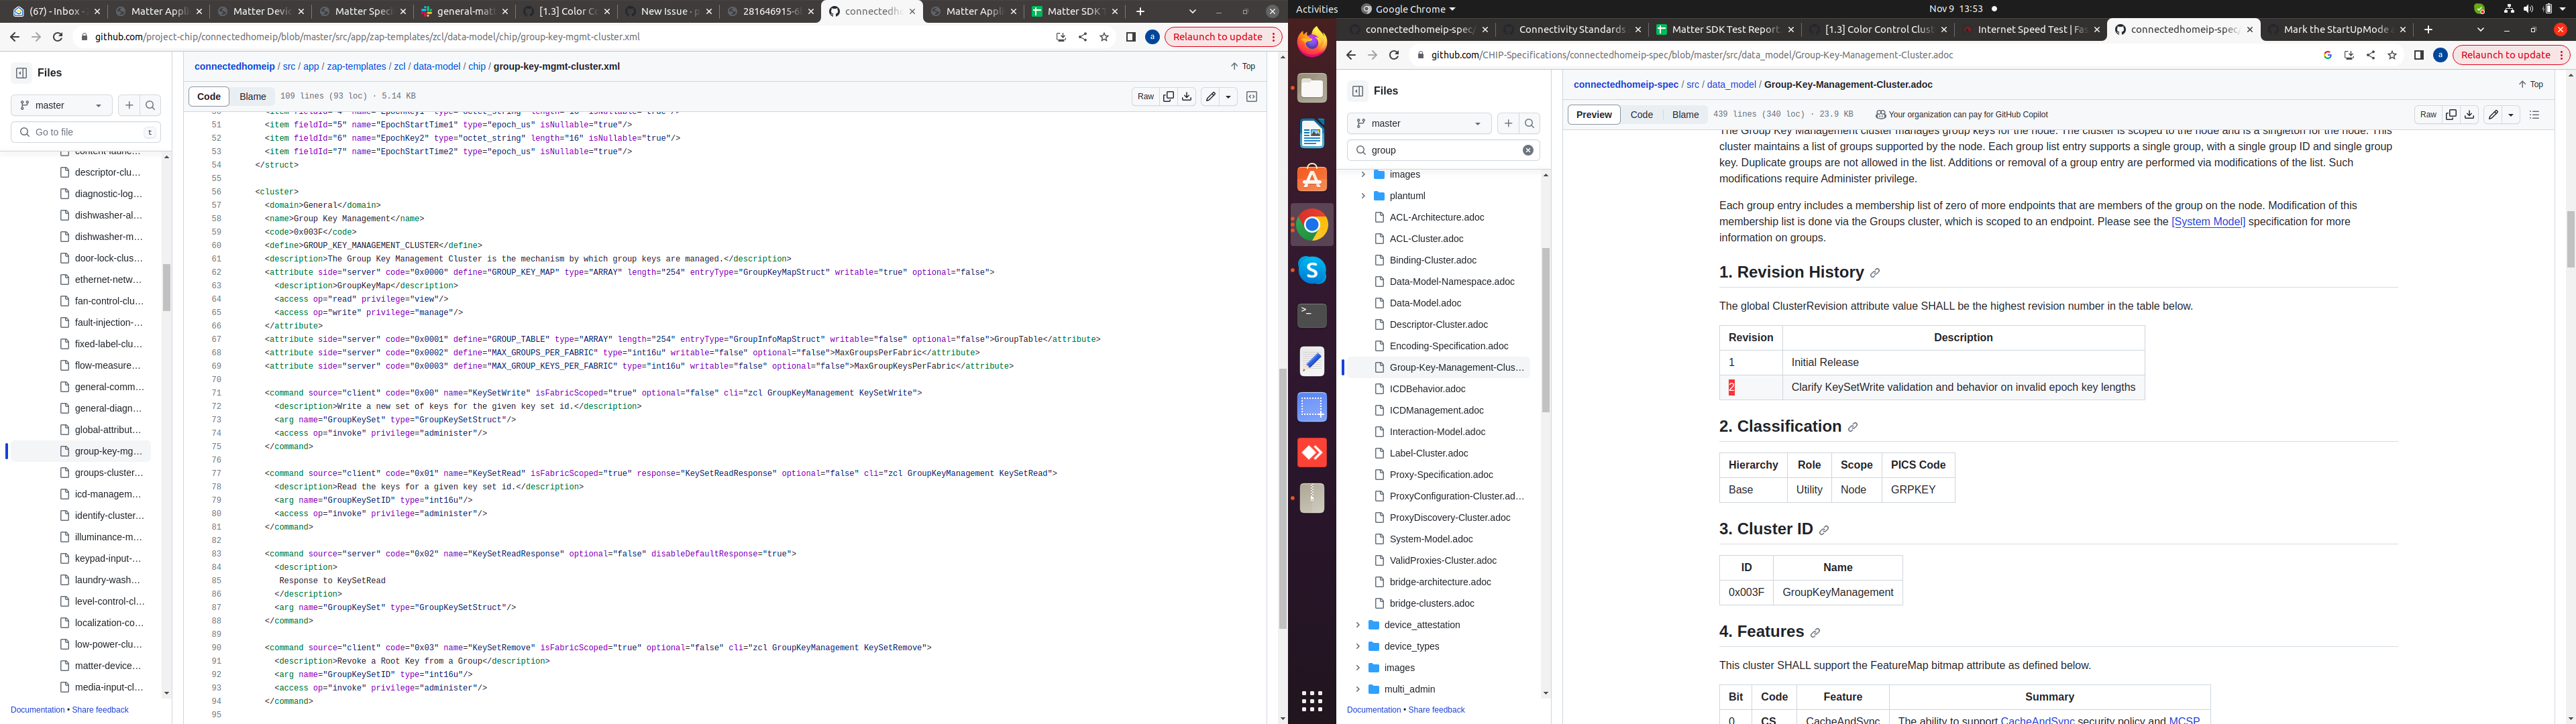
Task: Open the symbols panel code icon
Action: (1251, 96)
